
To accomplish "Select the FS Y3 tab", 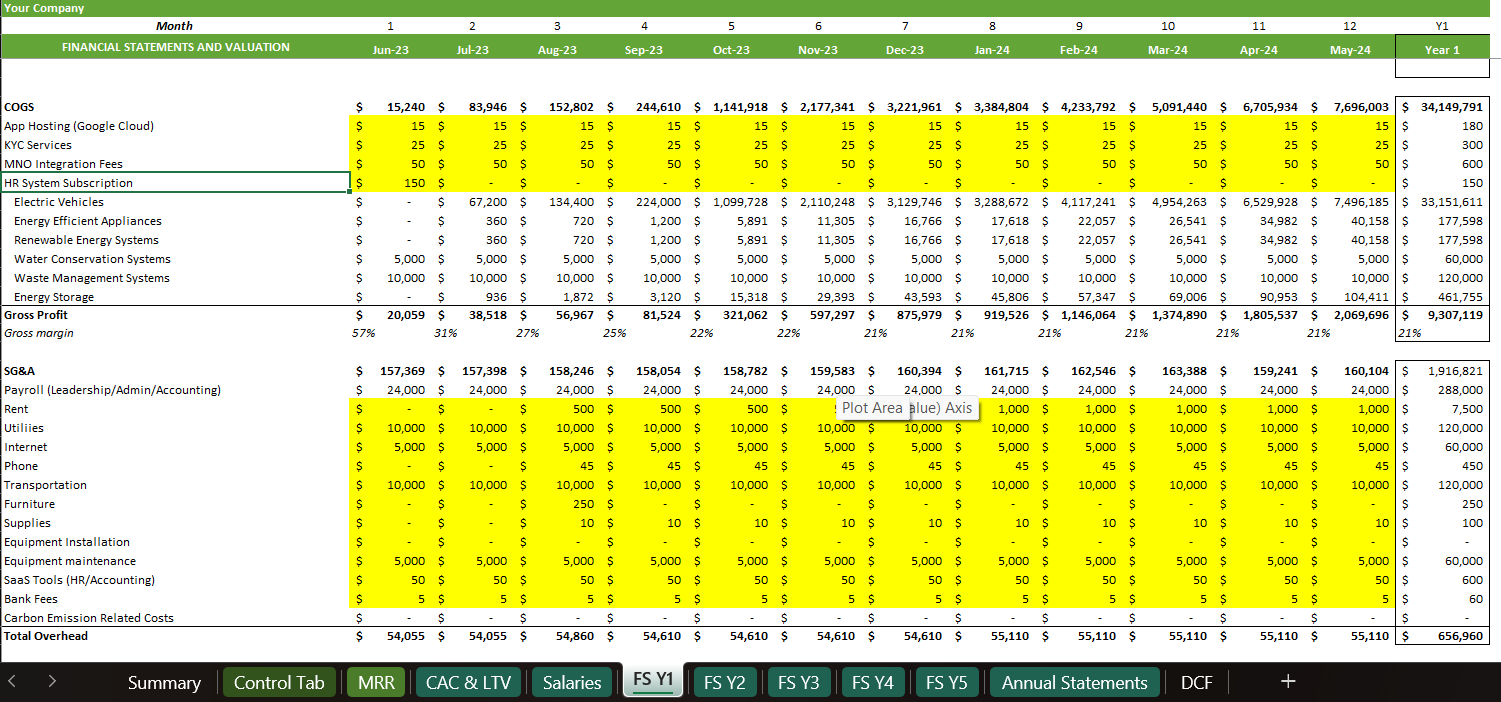I will (799, 682).
